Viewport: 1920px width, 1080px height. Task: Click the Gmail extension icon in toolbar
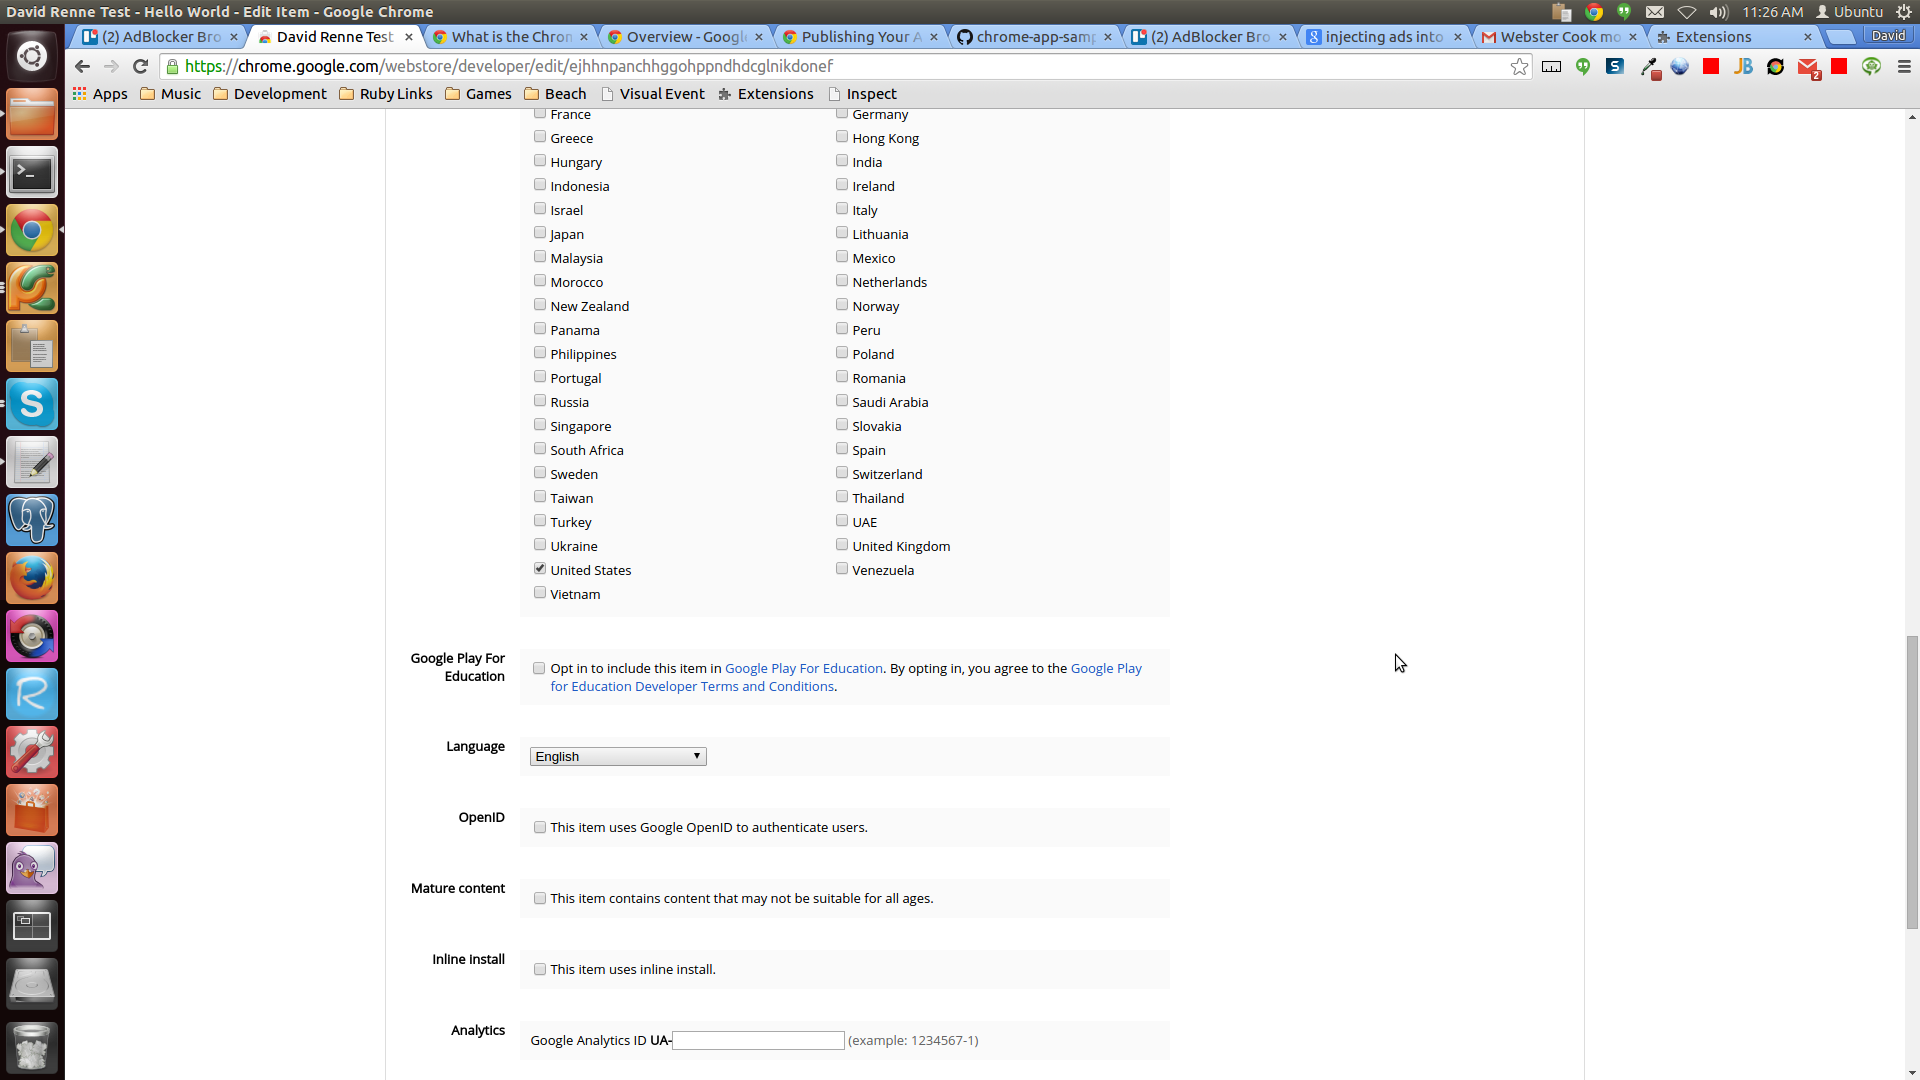[1808, 67]
